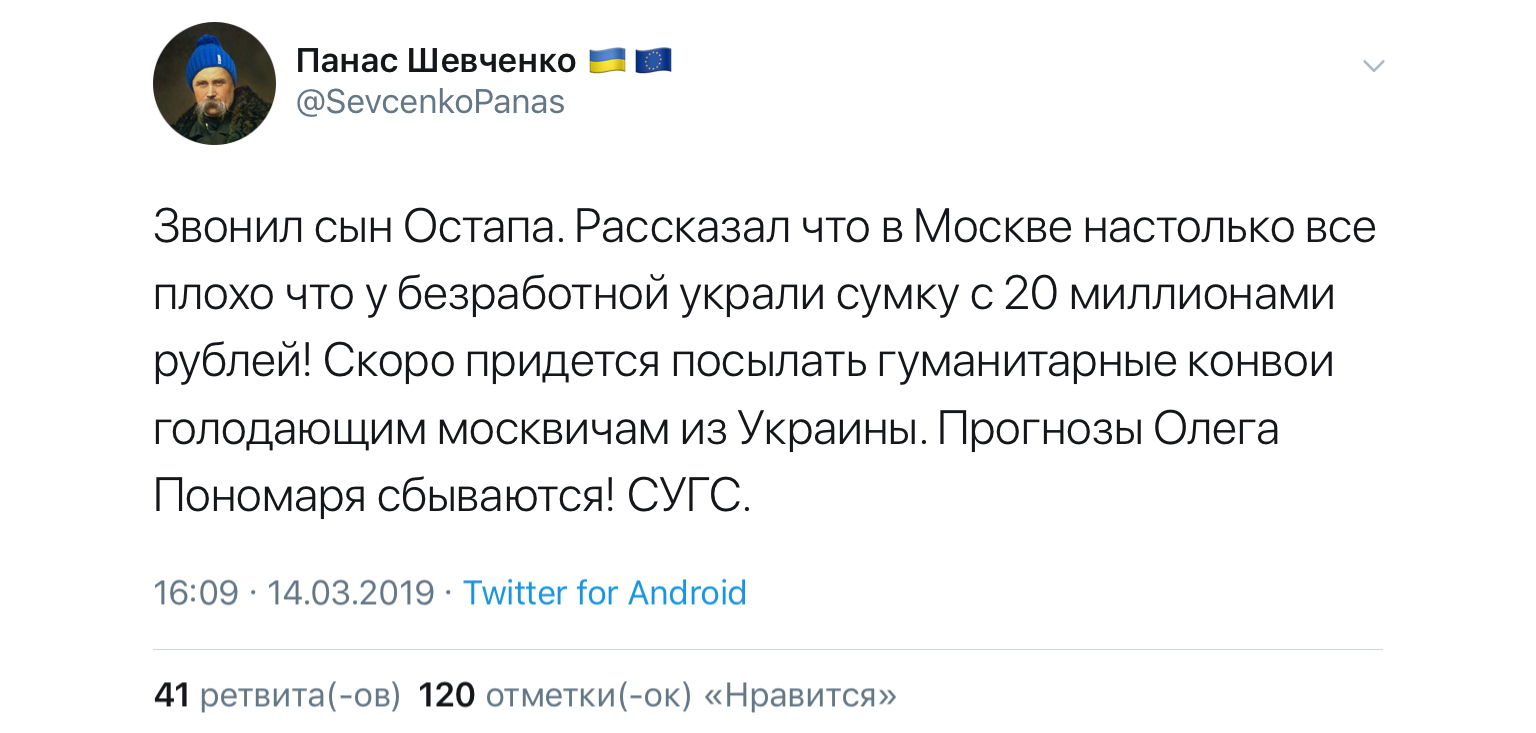This screenshot has width=1536, height=733.
Task: View the 41 retweets count
Action: coord(171,695)
